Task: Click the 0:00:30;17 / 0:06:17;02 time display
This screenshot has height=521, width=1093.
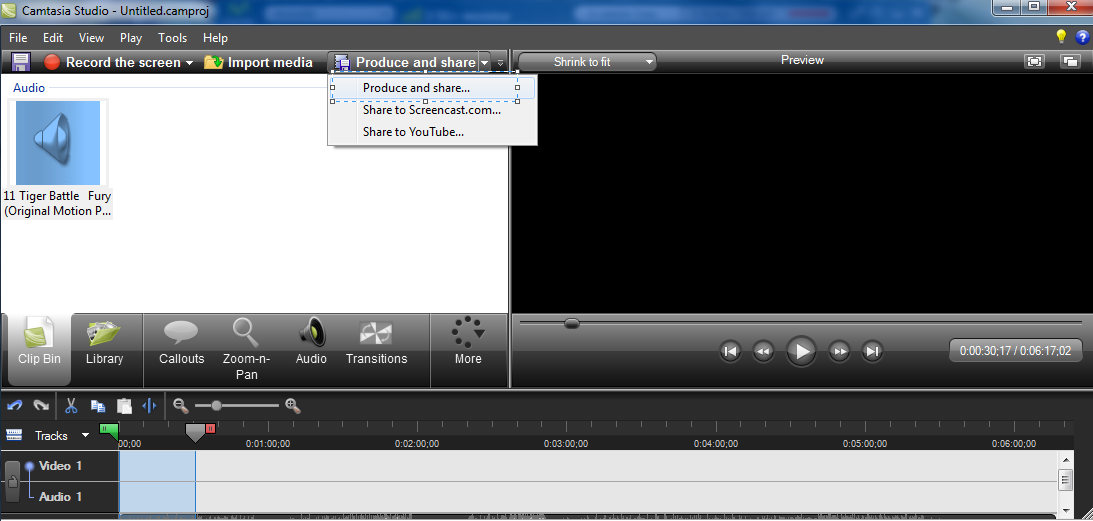Action: click(x=1015, y=351)
